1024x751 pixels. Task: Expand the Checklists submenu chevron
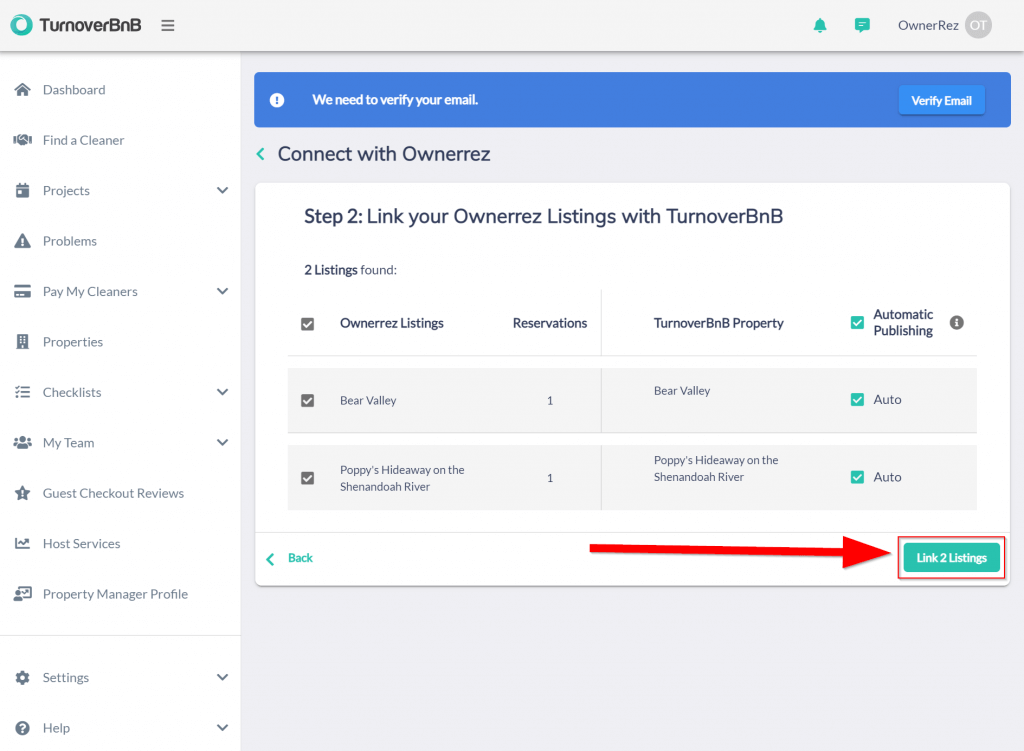pyautogui.click(x=223, y=392)
